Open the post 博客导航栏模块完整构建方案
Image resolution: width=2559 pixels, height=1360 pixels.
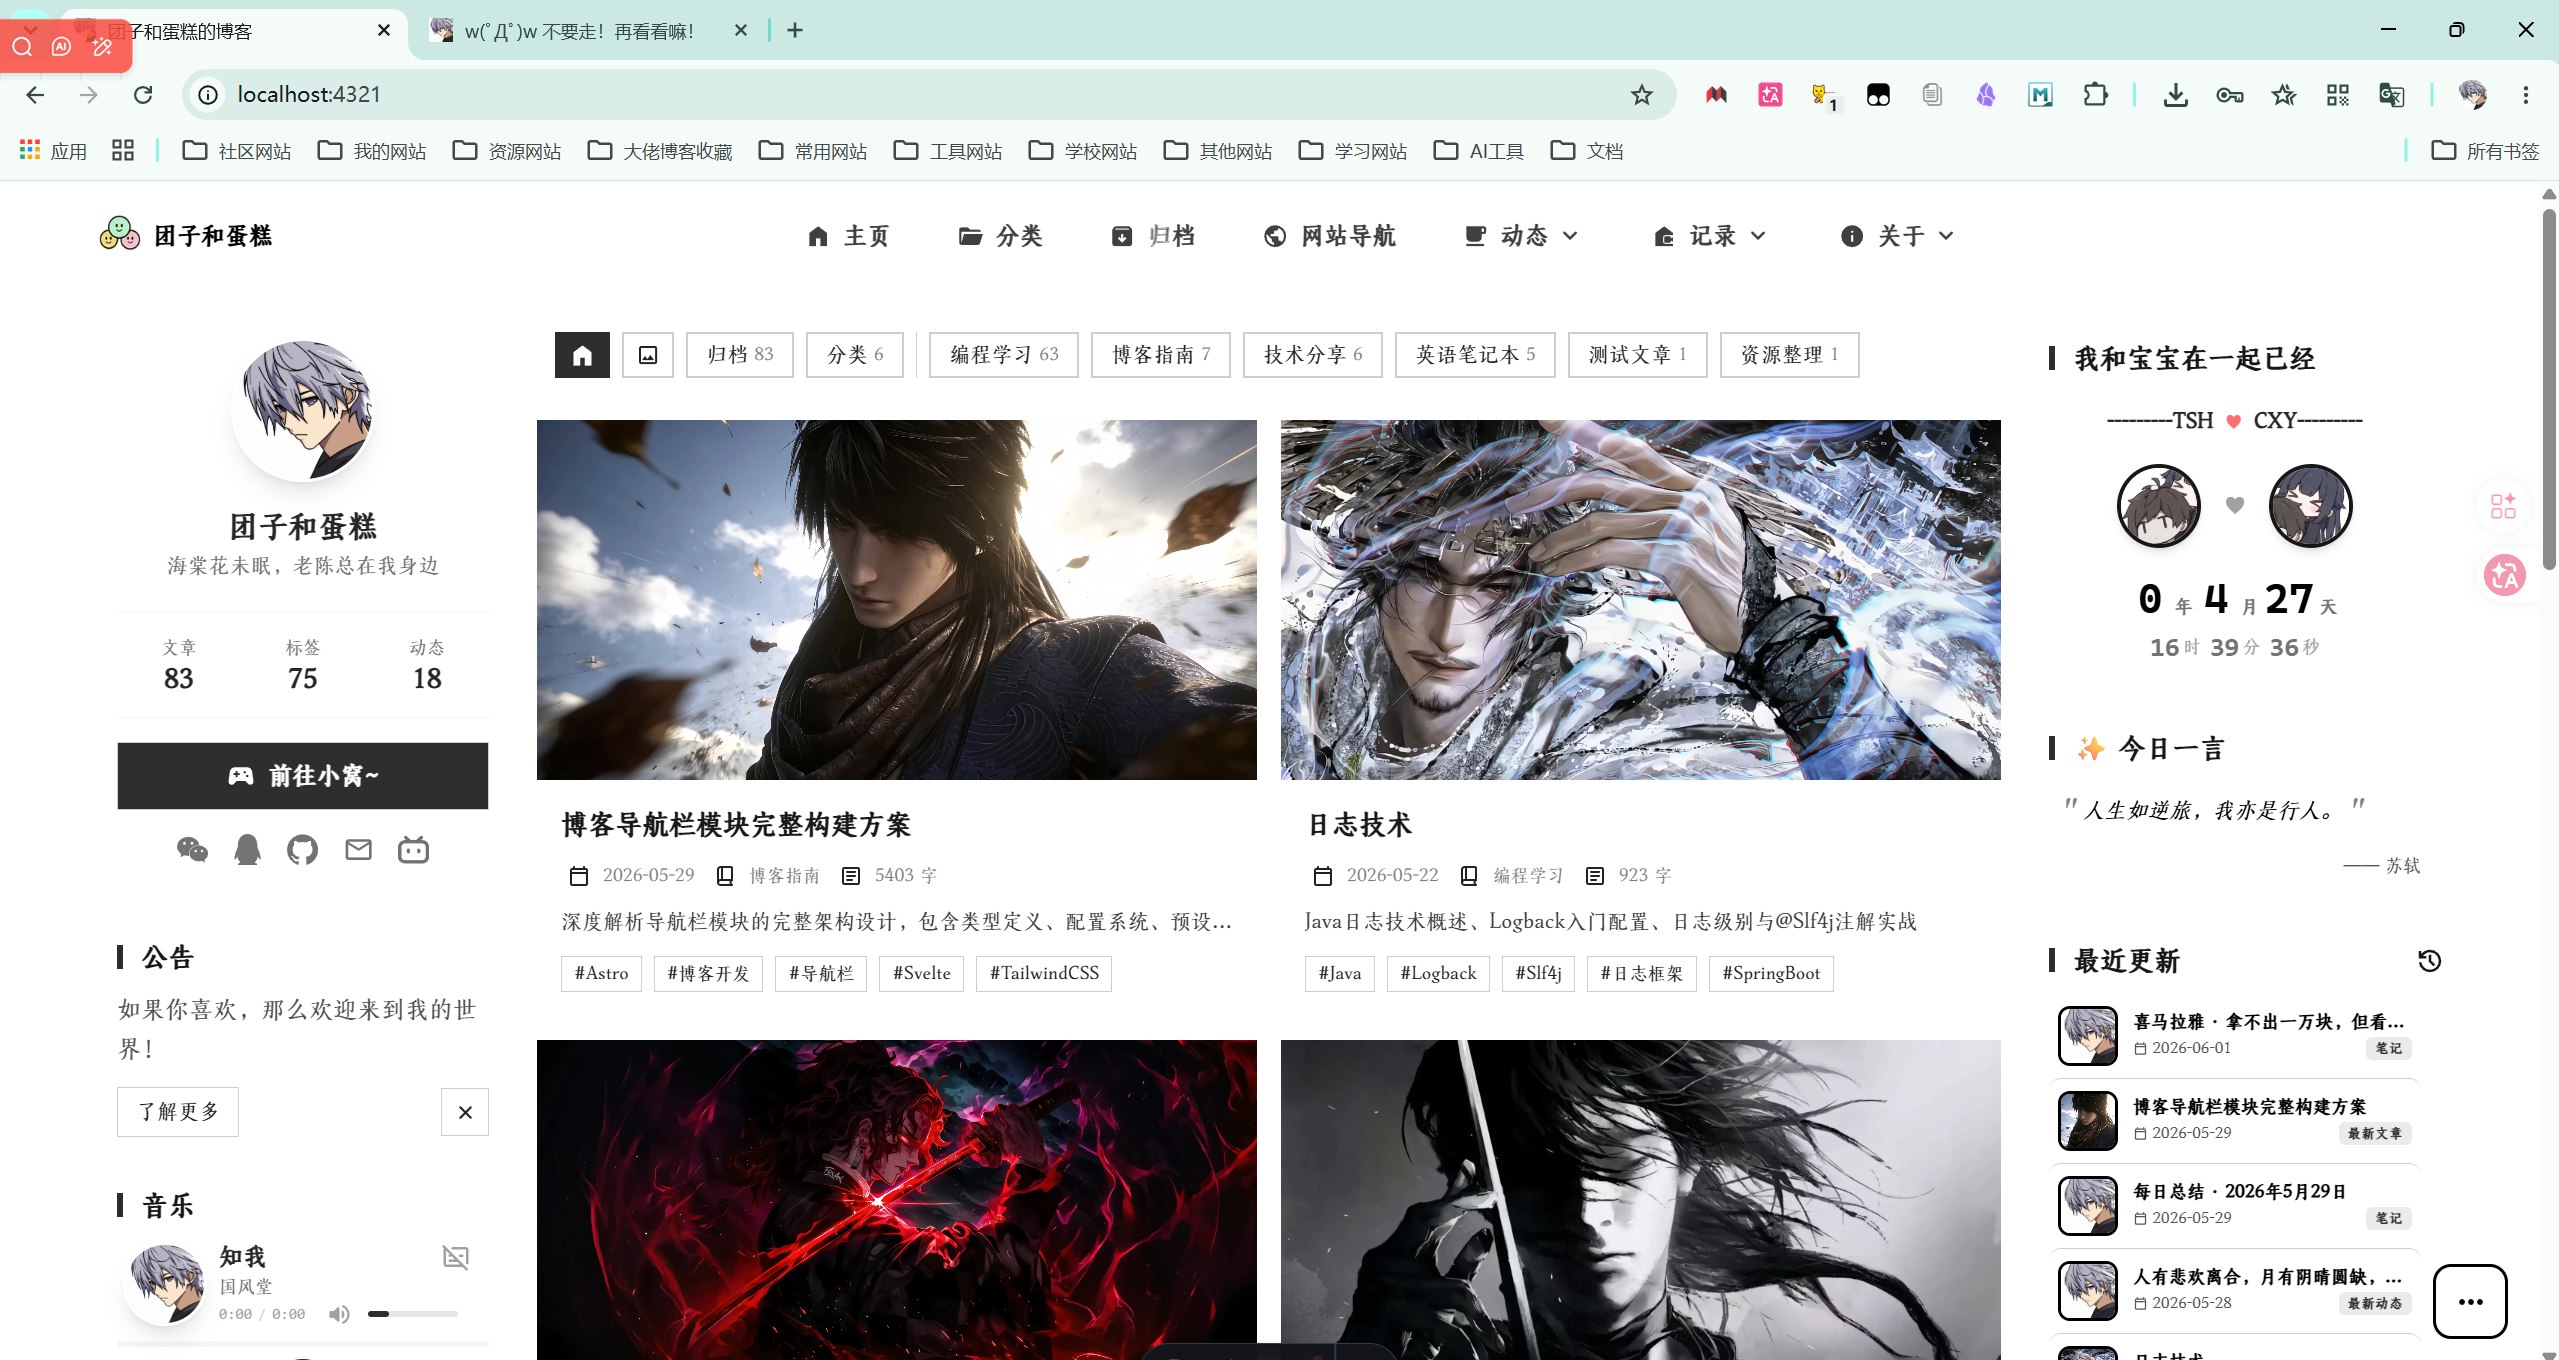point(736,825)
